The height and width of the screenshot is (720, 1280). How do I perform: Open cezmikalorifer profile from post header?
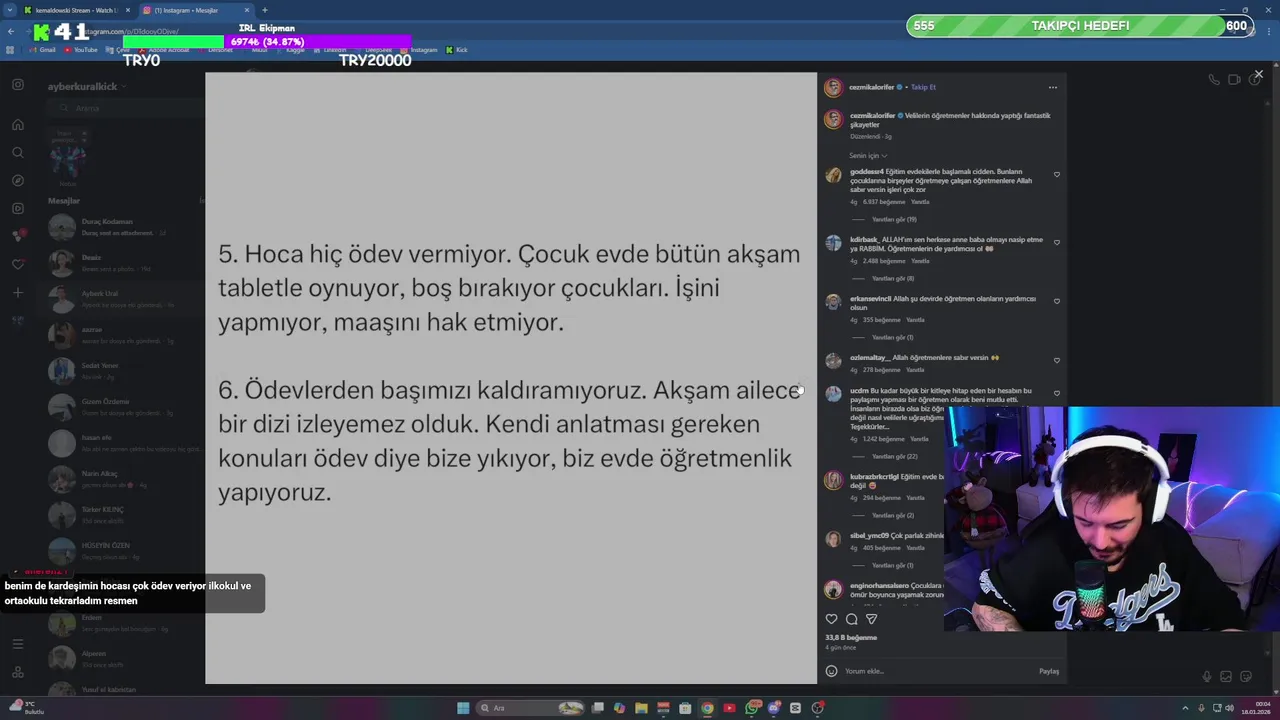click(x=872, y=87)
